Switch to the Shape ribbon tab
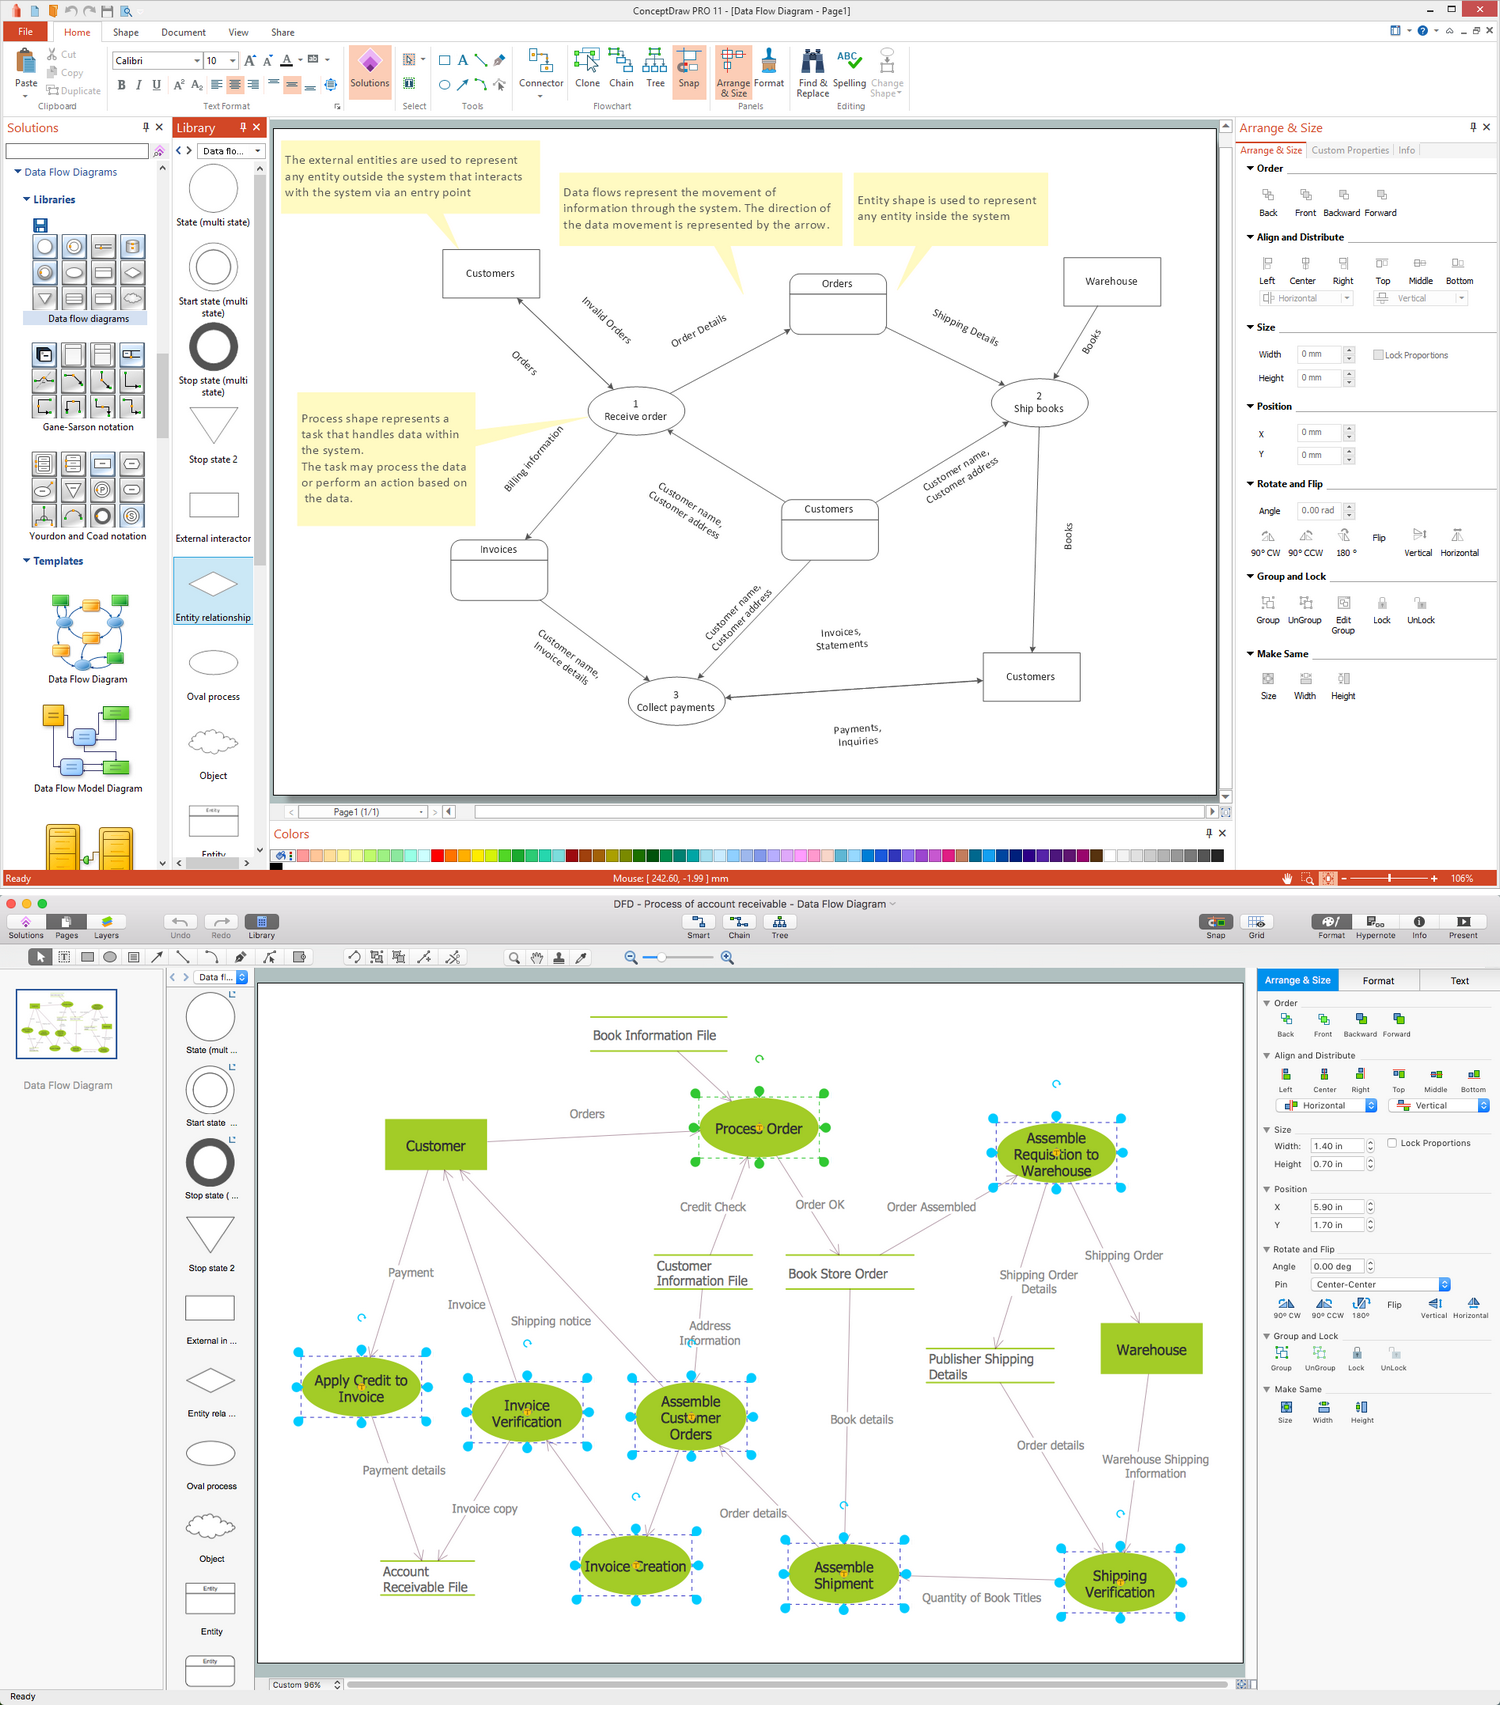Screen dimensions: 1500x1709 tap(126, 32)
